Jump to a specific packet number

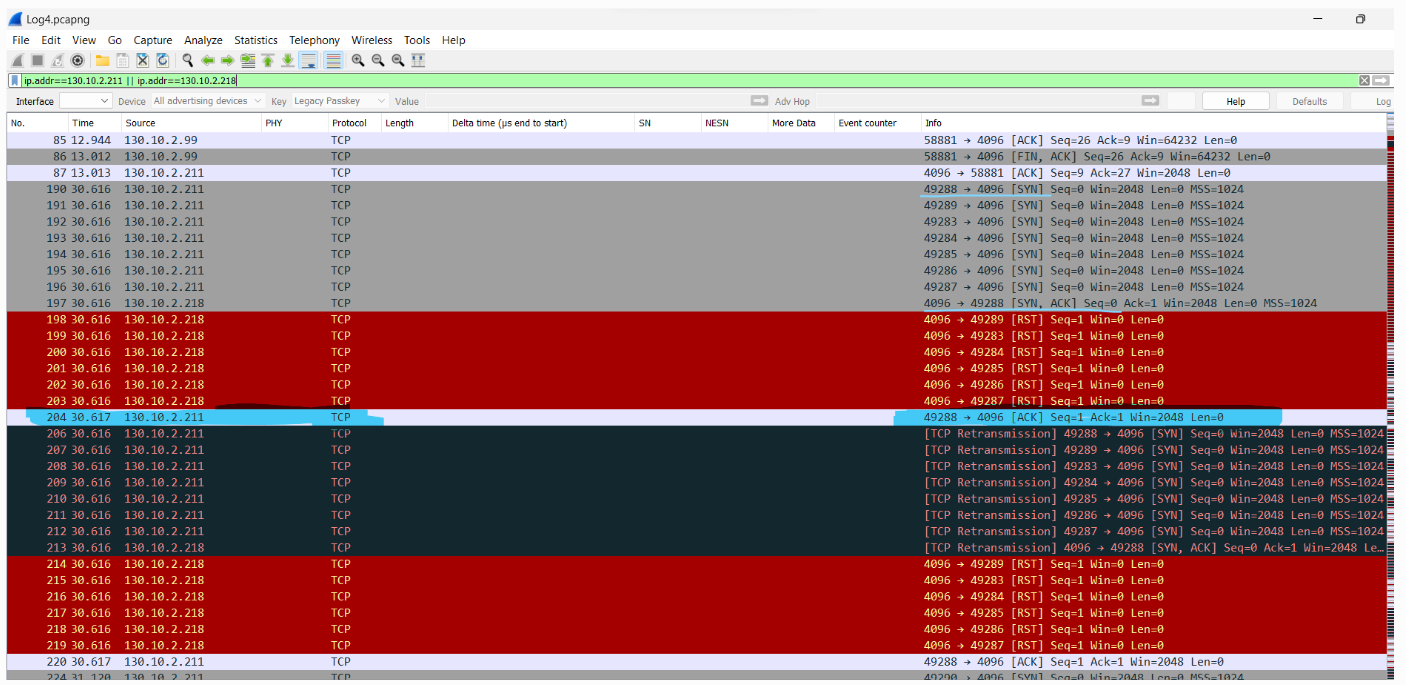pyautogui.click(x=247, y=60)
